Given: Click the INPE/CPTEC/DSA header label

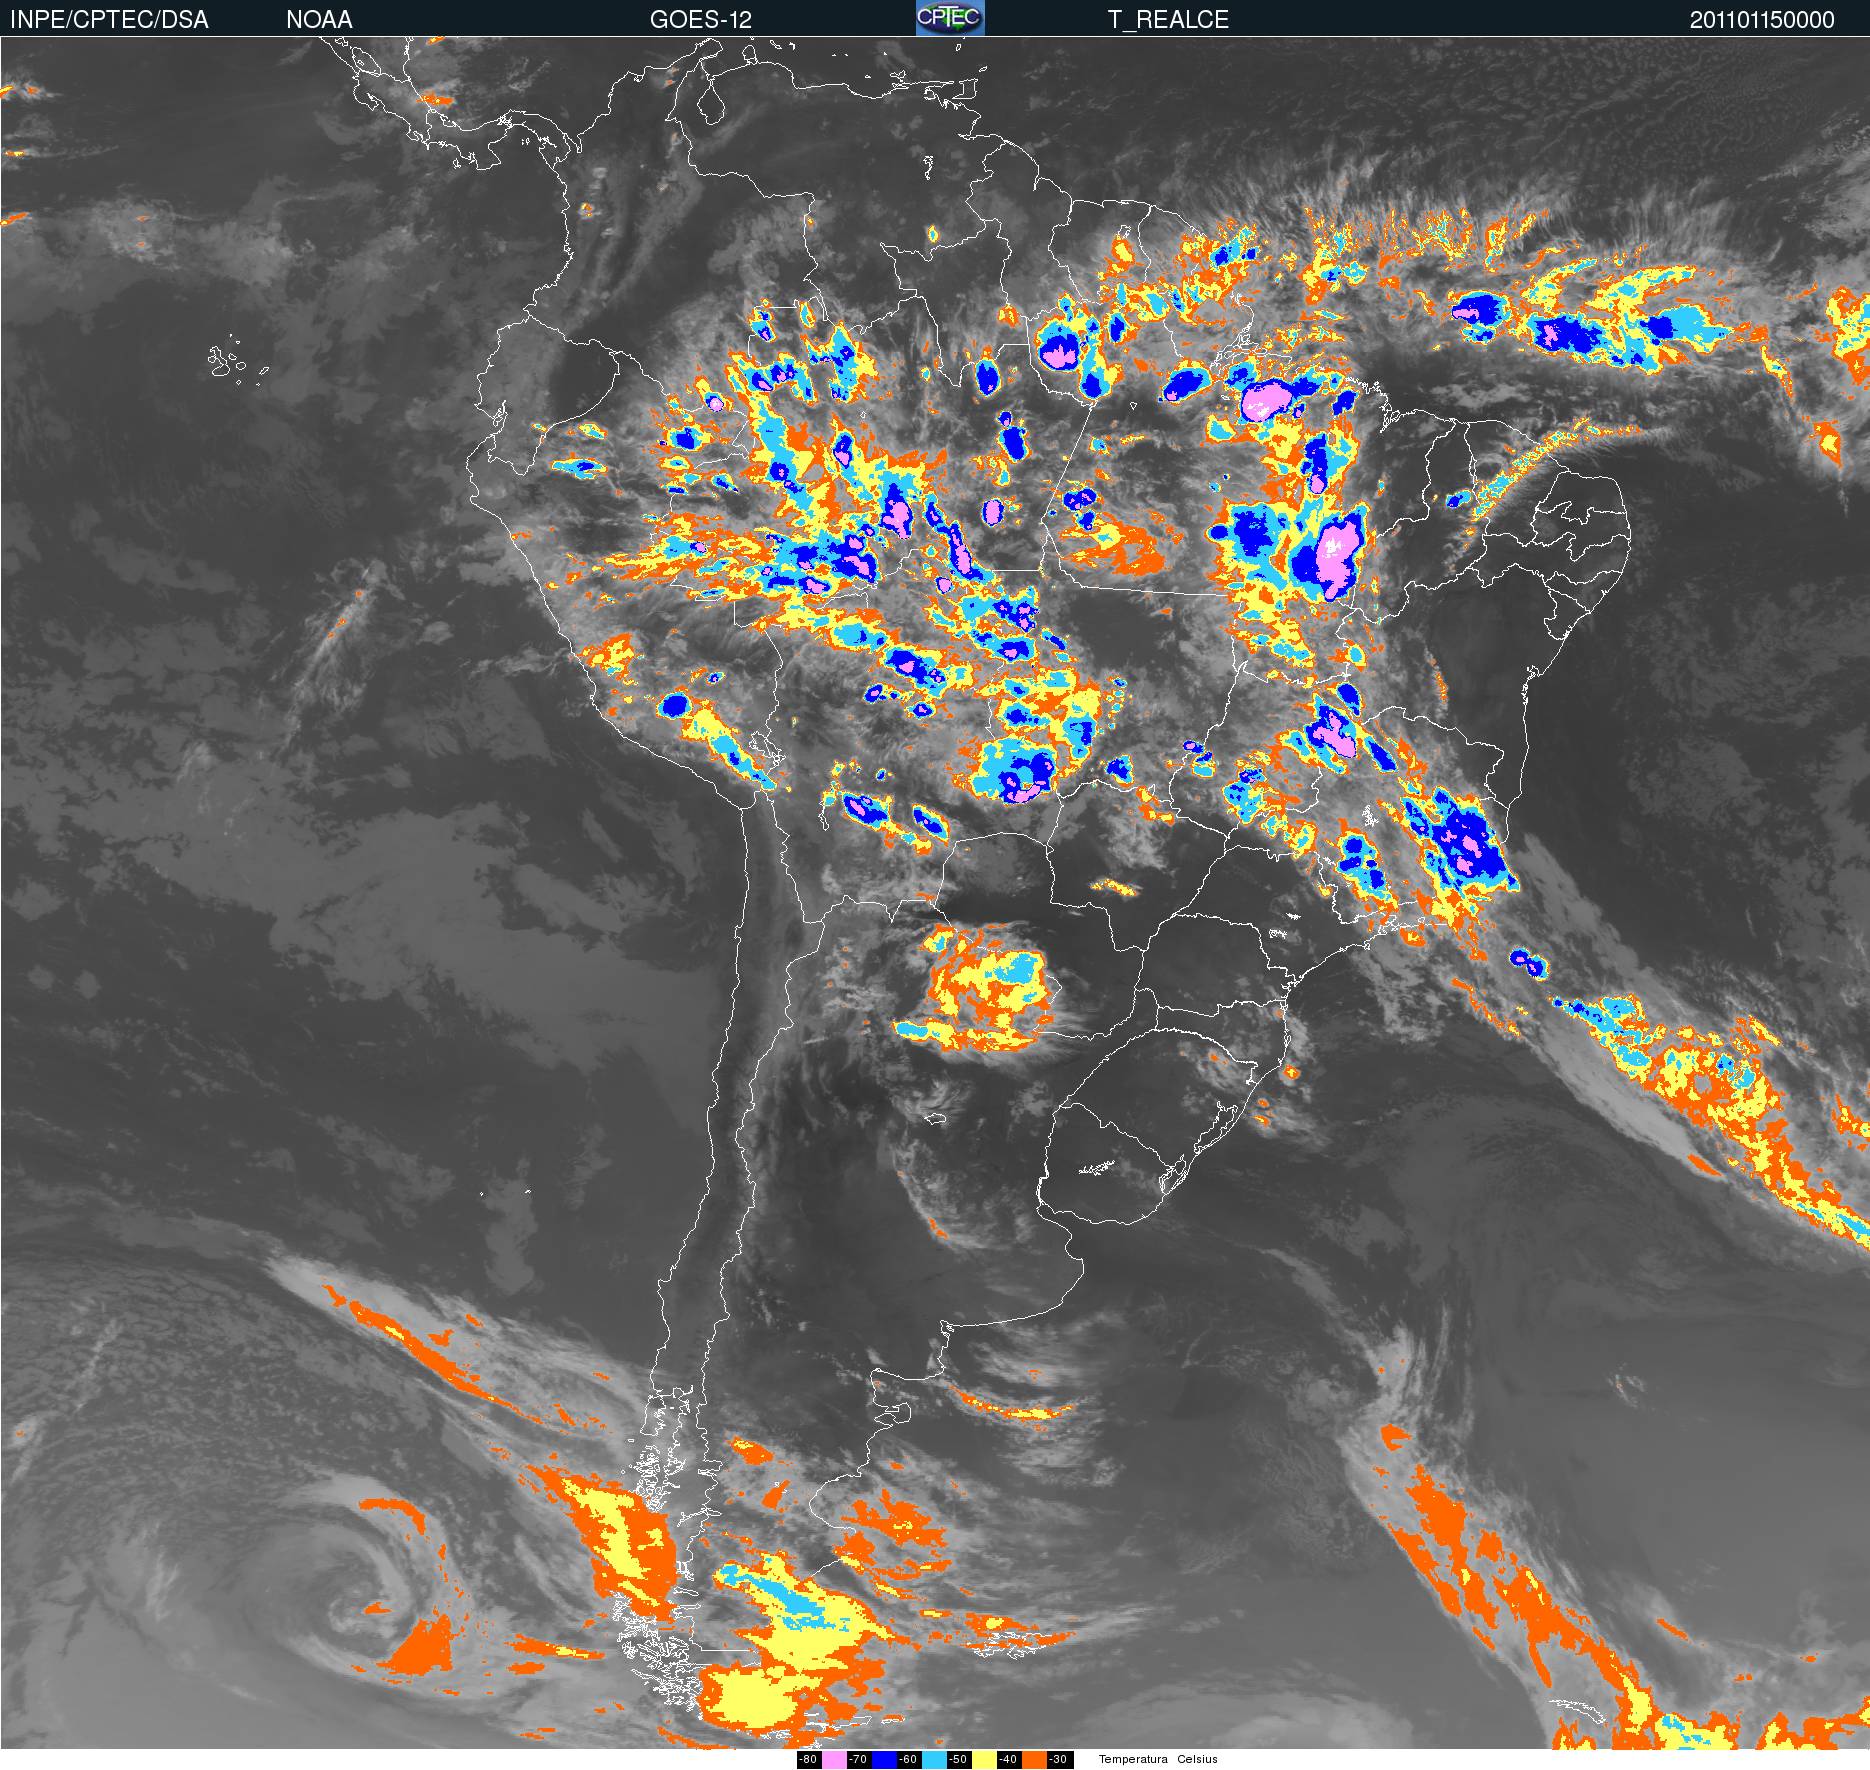Looking at the screenshot, I should tap(109, 20).
